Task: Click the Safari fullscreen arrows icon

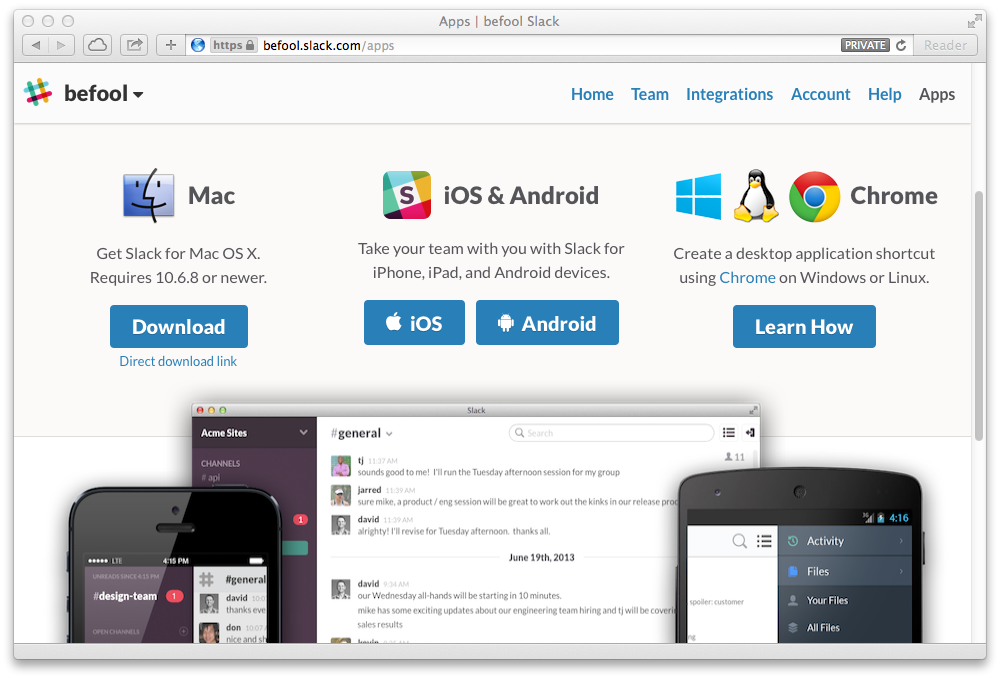Action: 974,21
